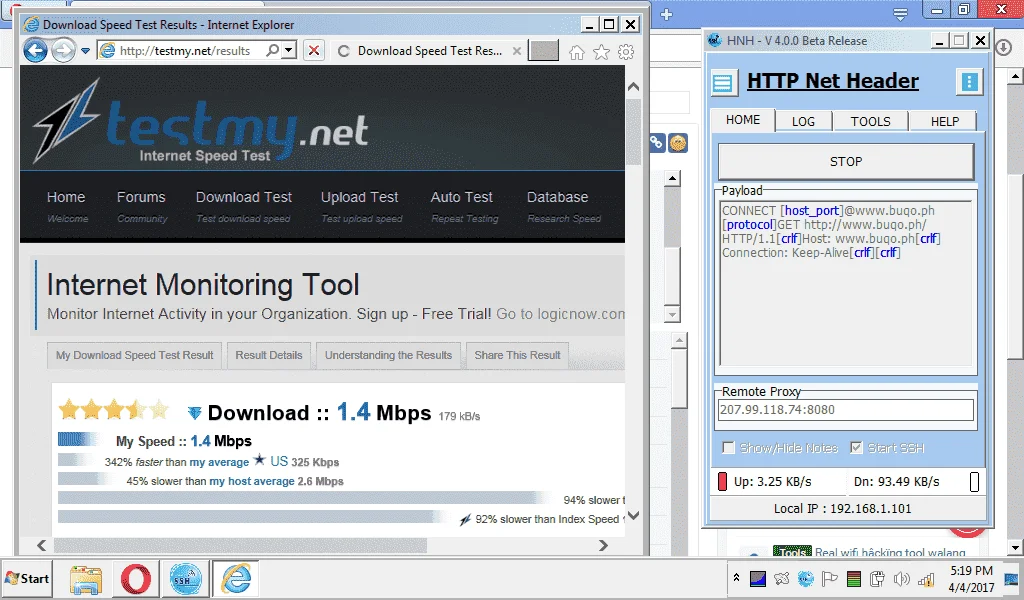The height and width of the screenshot is (600, 1024).
Task: Expand the IE address bar dropdown
Action: pos(289,50)
